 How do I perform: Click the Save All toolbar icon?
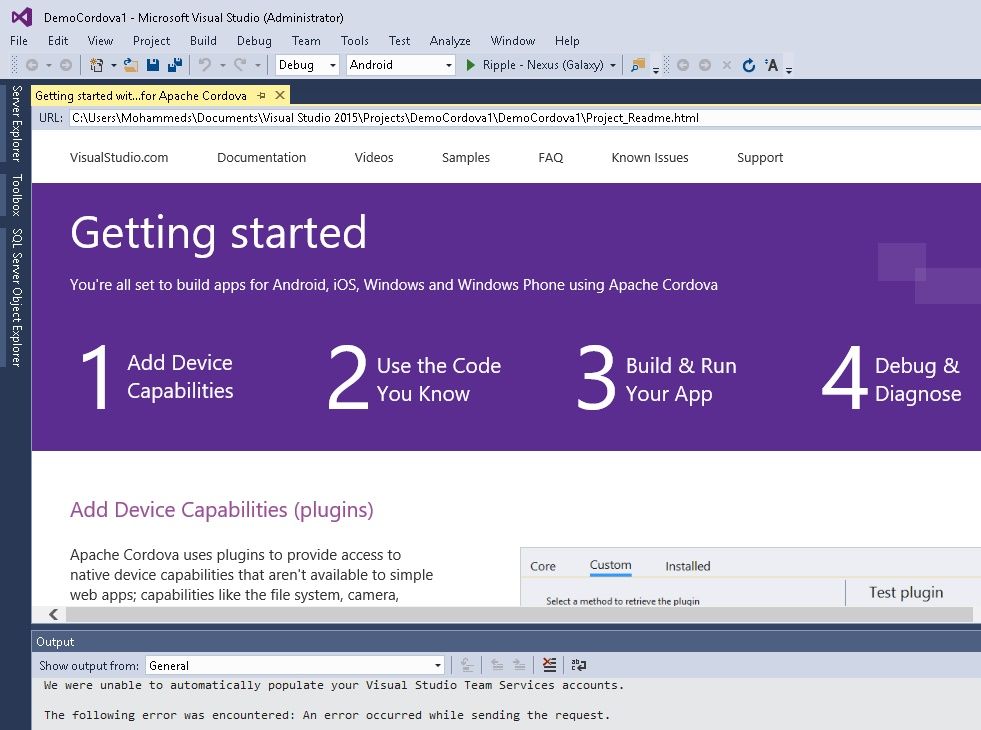pos(175,65)
